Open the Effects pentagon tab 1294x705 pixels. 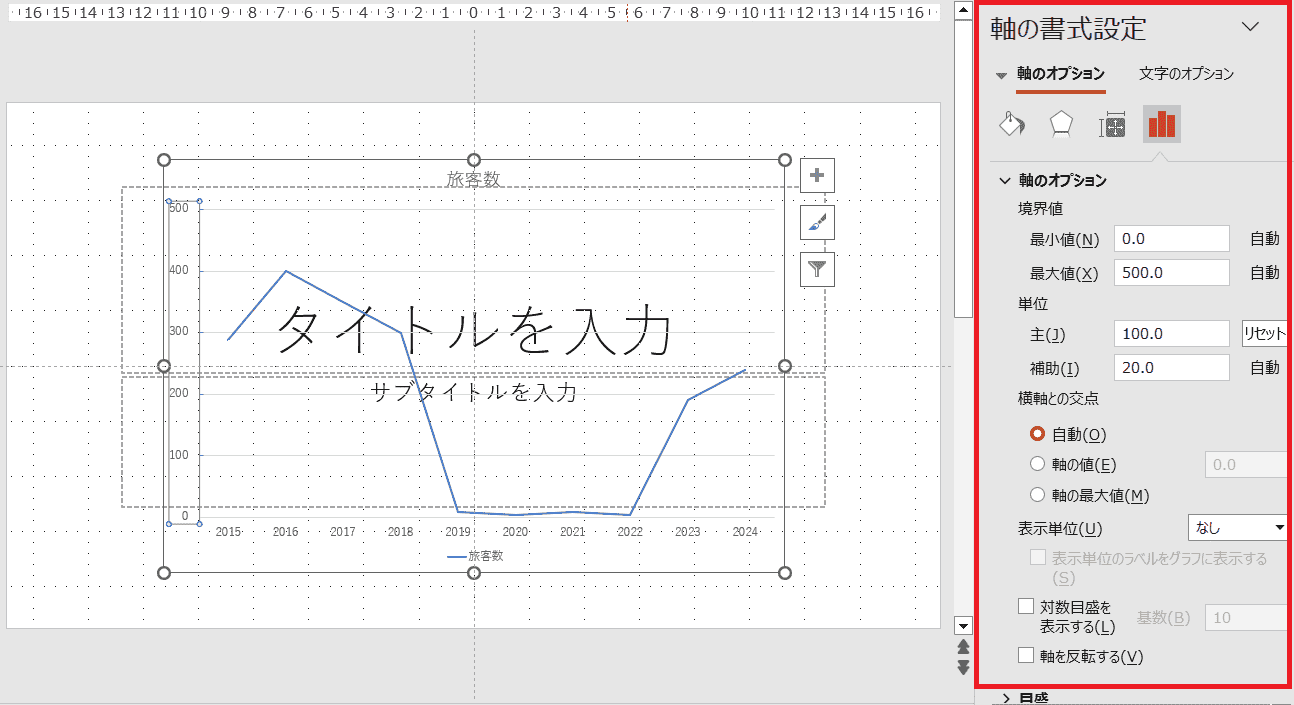point(1060,124)
